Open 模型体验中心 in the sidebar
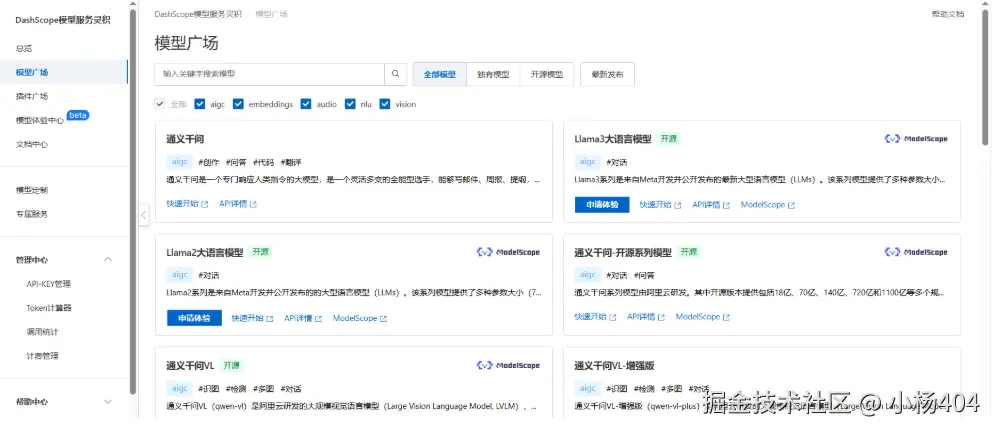 [39, 121]
